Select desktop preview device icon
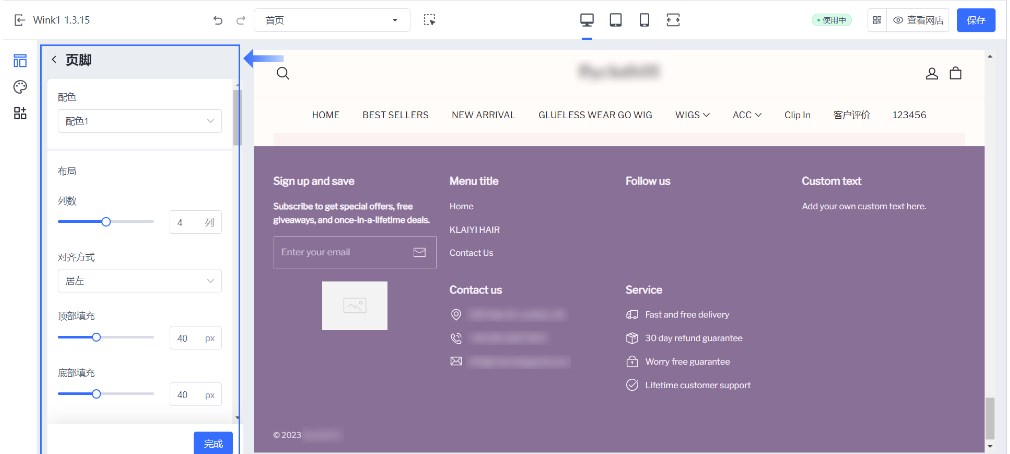Screen dimensions: 1010x454 [587, 20]
